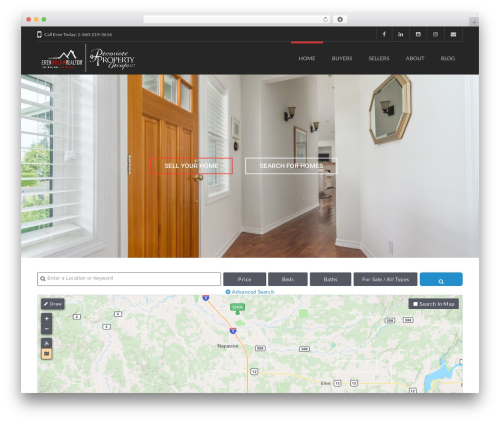Click the Ethel label on the map
Screen dimensions: 500x423
[x=326, y=383]
